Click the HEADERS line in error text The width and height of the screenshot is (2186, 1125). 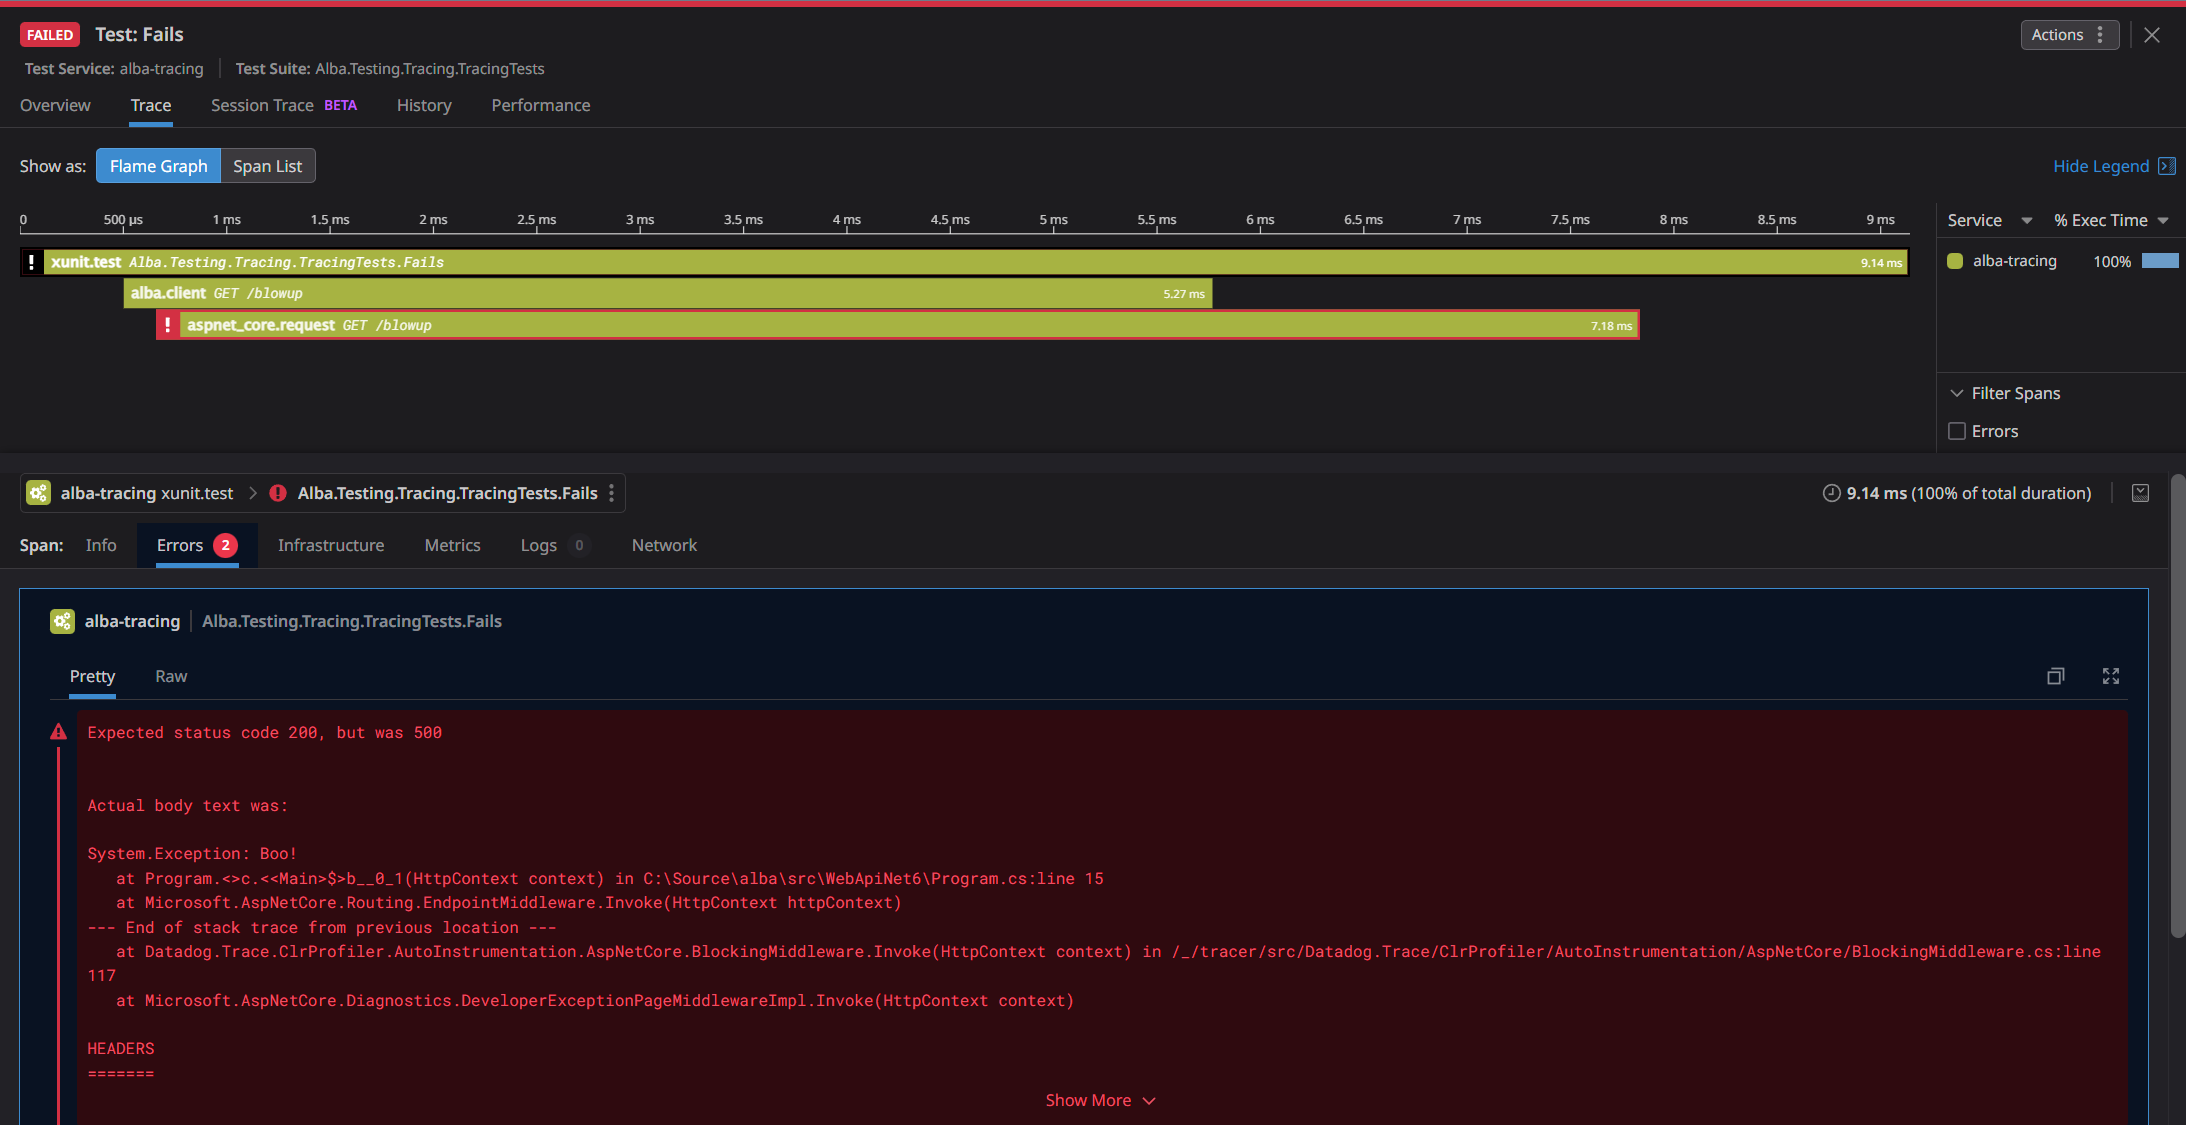(x=121, y=1049)
